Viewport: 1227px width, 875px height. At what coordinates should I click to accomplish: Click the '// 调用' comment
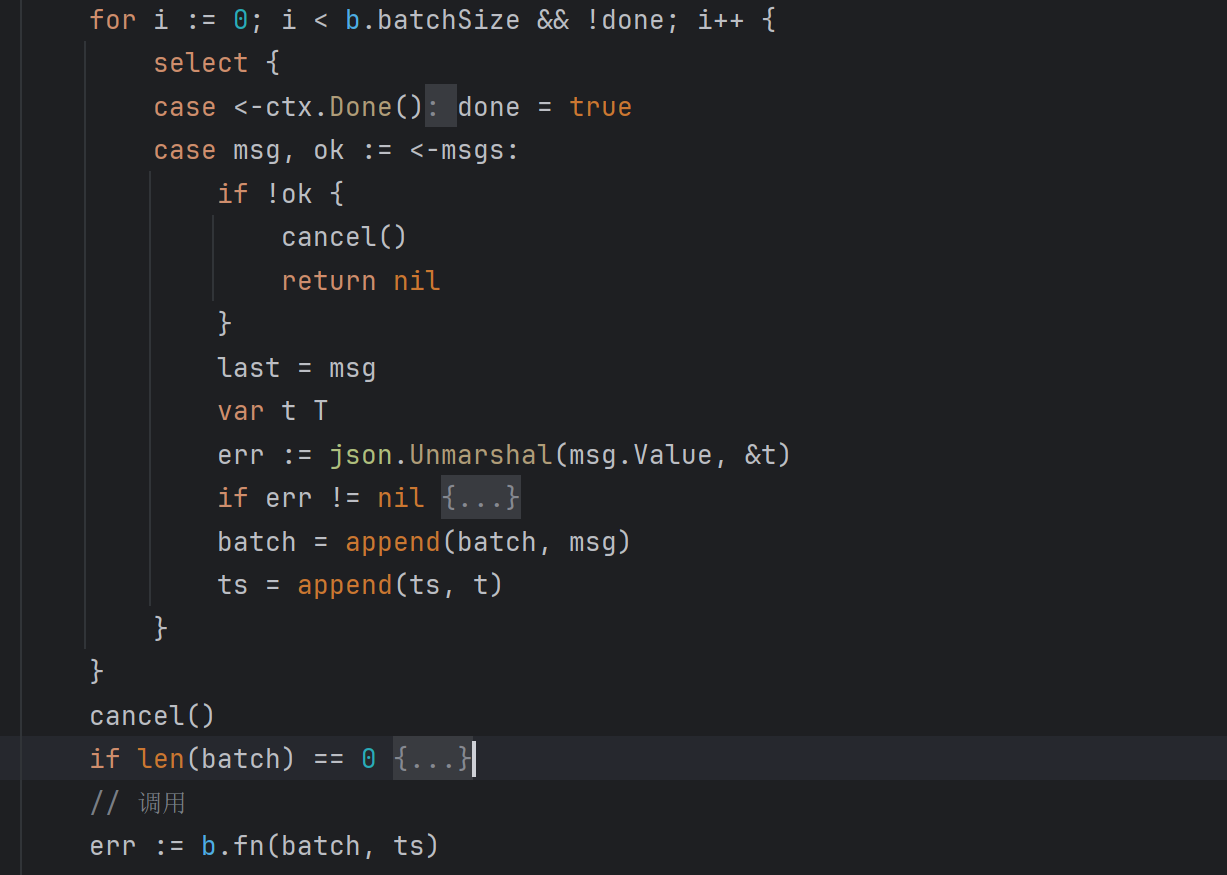point(138,802)
